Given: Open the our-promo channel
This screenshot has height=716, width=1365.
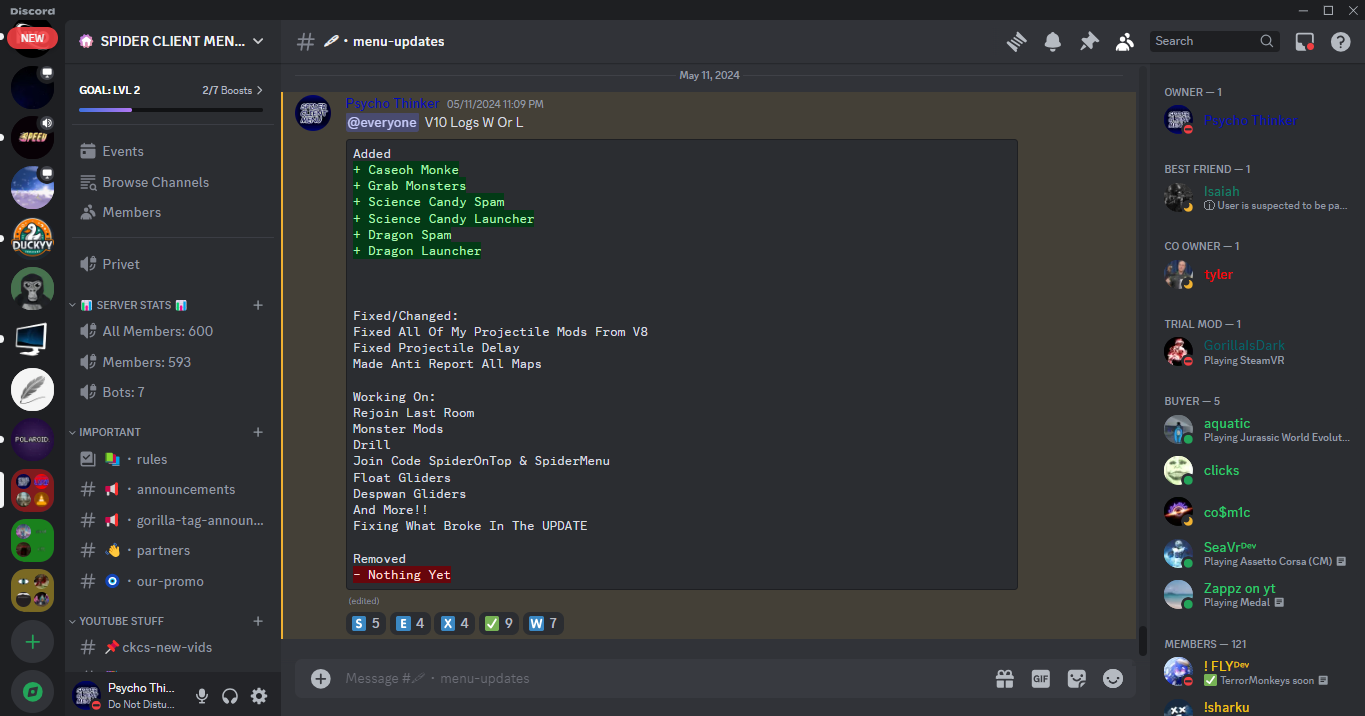Looking at the screenshot, I should coord(173,581).
